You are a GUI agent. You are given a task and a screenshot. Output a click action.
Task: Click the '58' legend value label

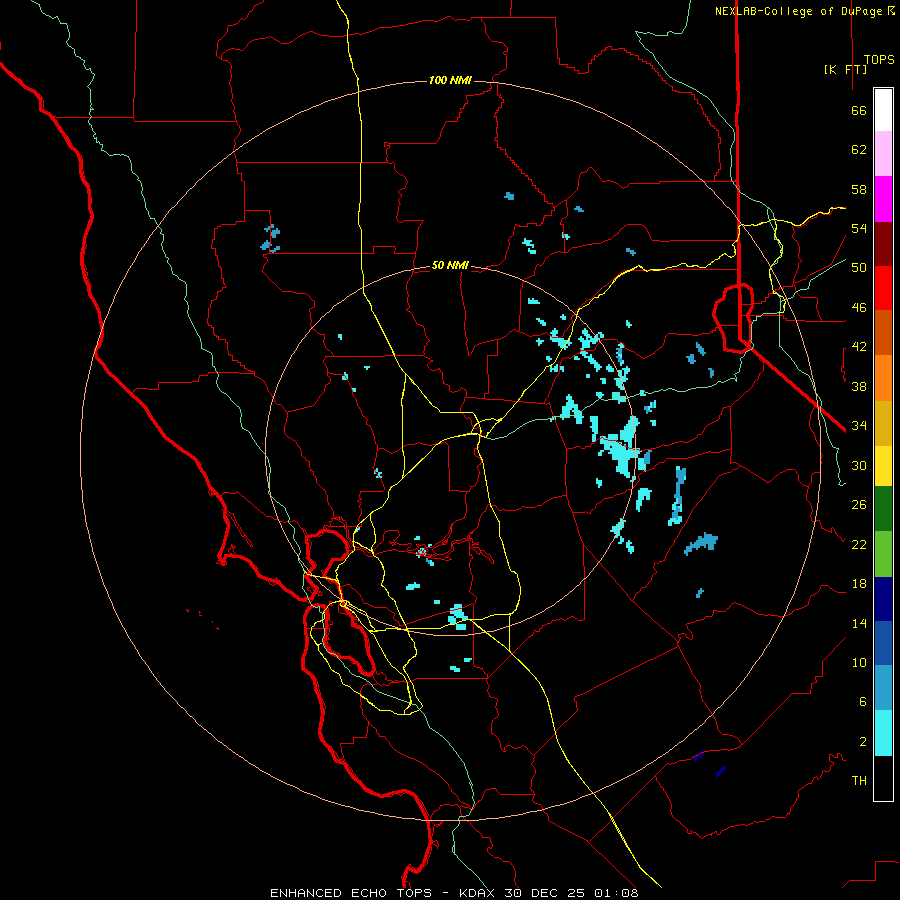tap(859, 189)
